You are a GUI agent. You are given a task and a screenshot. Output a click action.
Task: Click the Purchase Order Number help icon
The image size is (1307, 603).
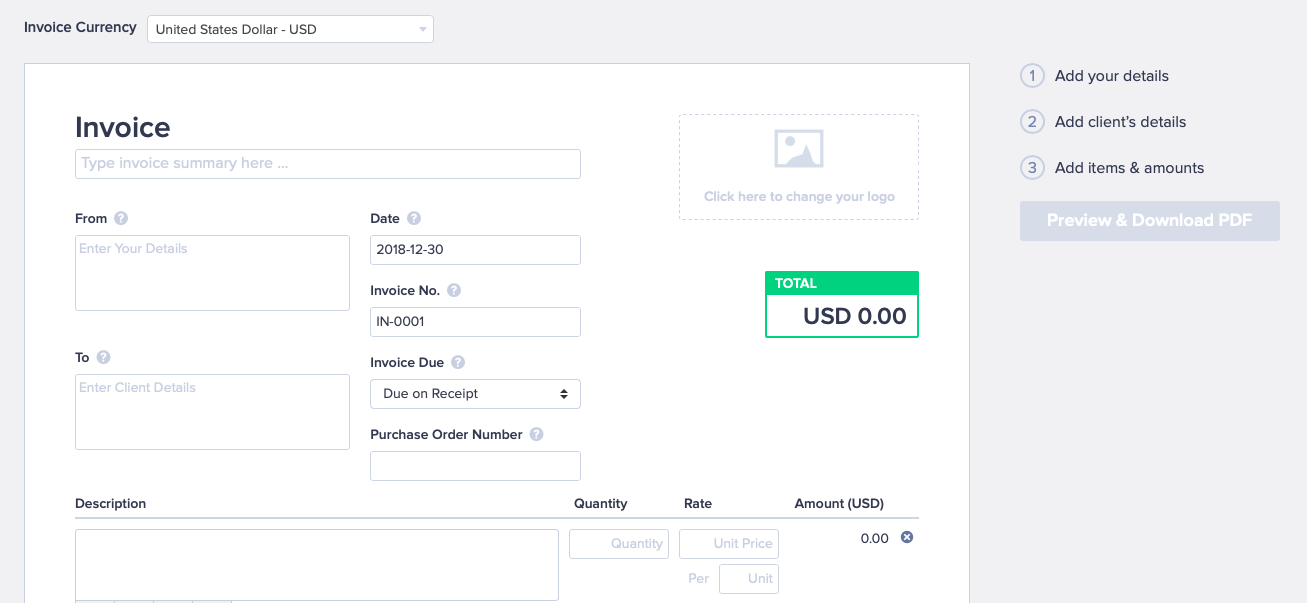537,434
